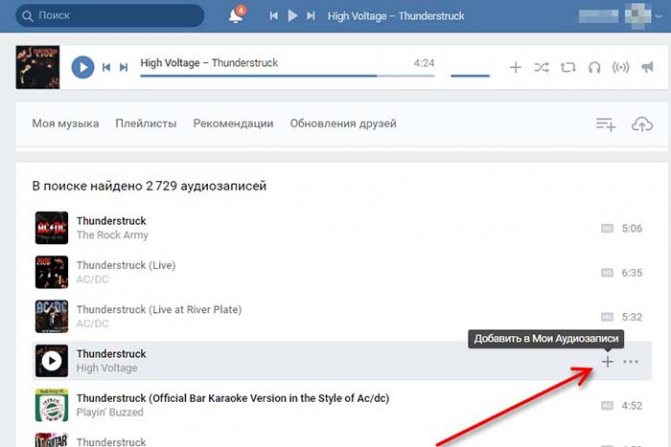Show similar tracks headphones icon
The image size is (671, 447).
coord(594,67)
